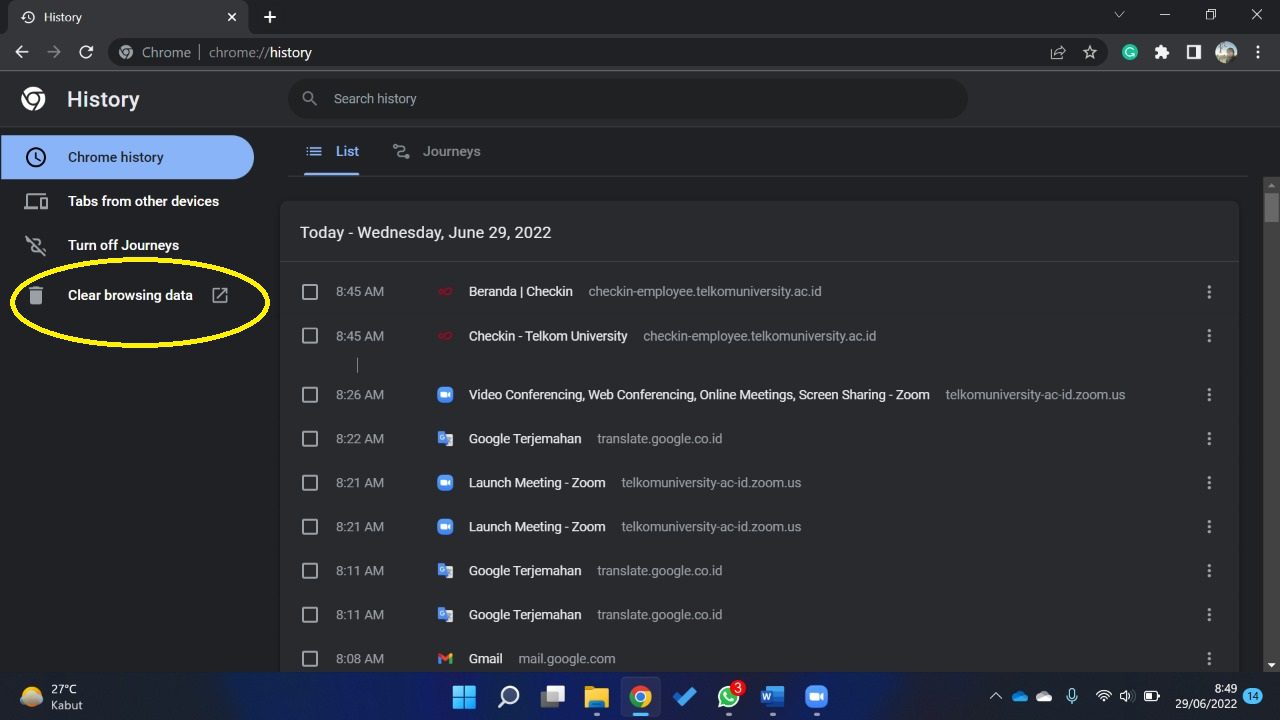Open more actions for Checkin - Telkom University
The height and width of the screenshot is (720, 1280).
tap(1209, 336)
